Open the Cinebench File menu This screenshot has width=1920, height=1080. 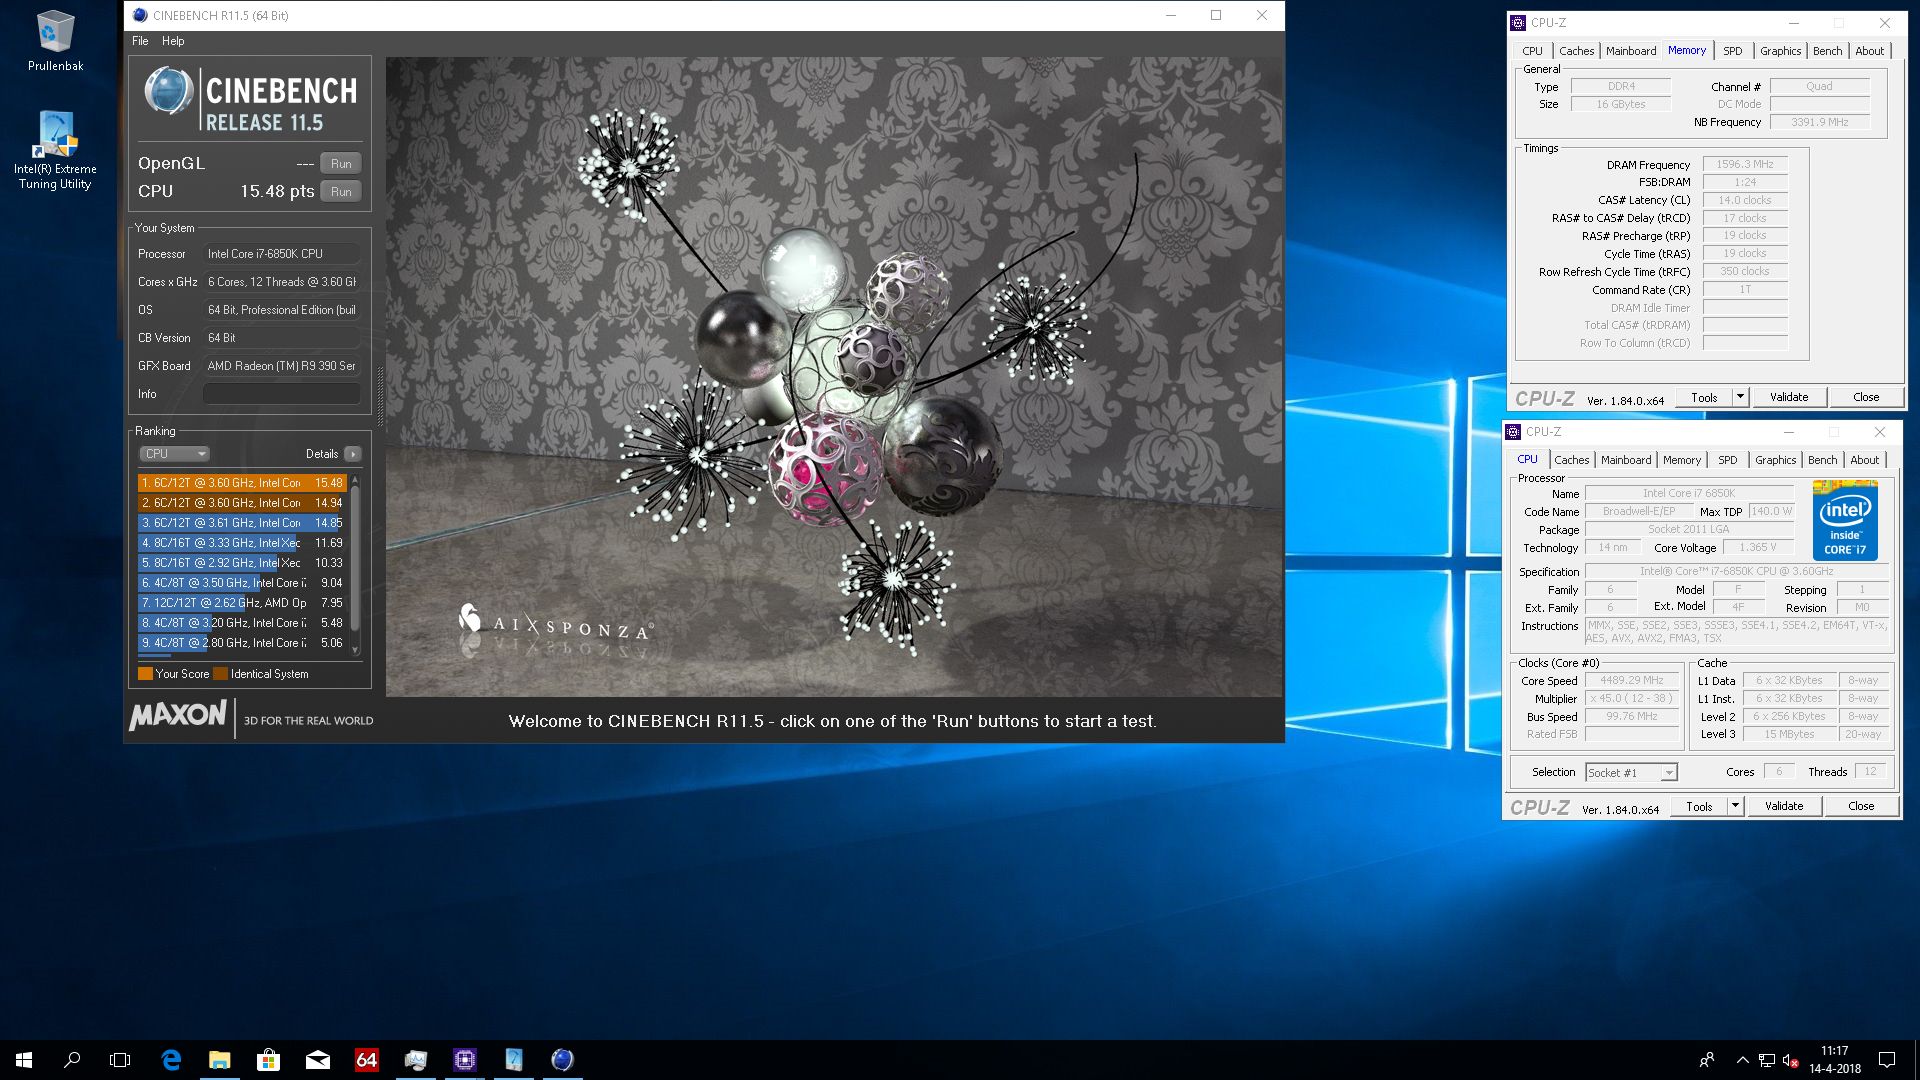click(x=140, y=41)
